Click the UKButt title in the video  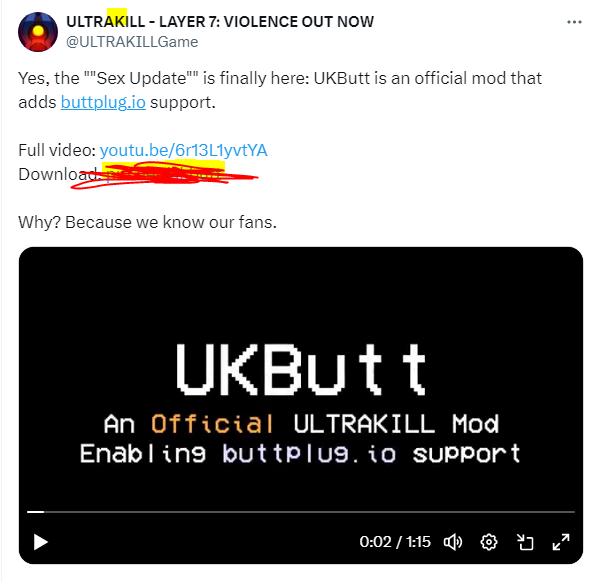point(301,370)
